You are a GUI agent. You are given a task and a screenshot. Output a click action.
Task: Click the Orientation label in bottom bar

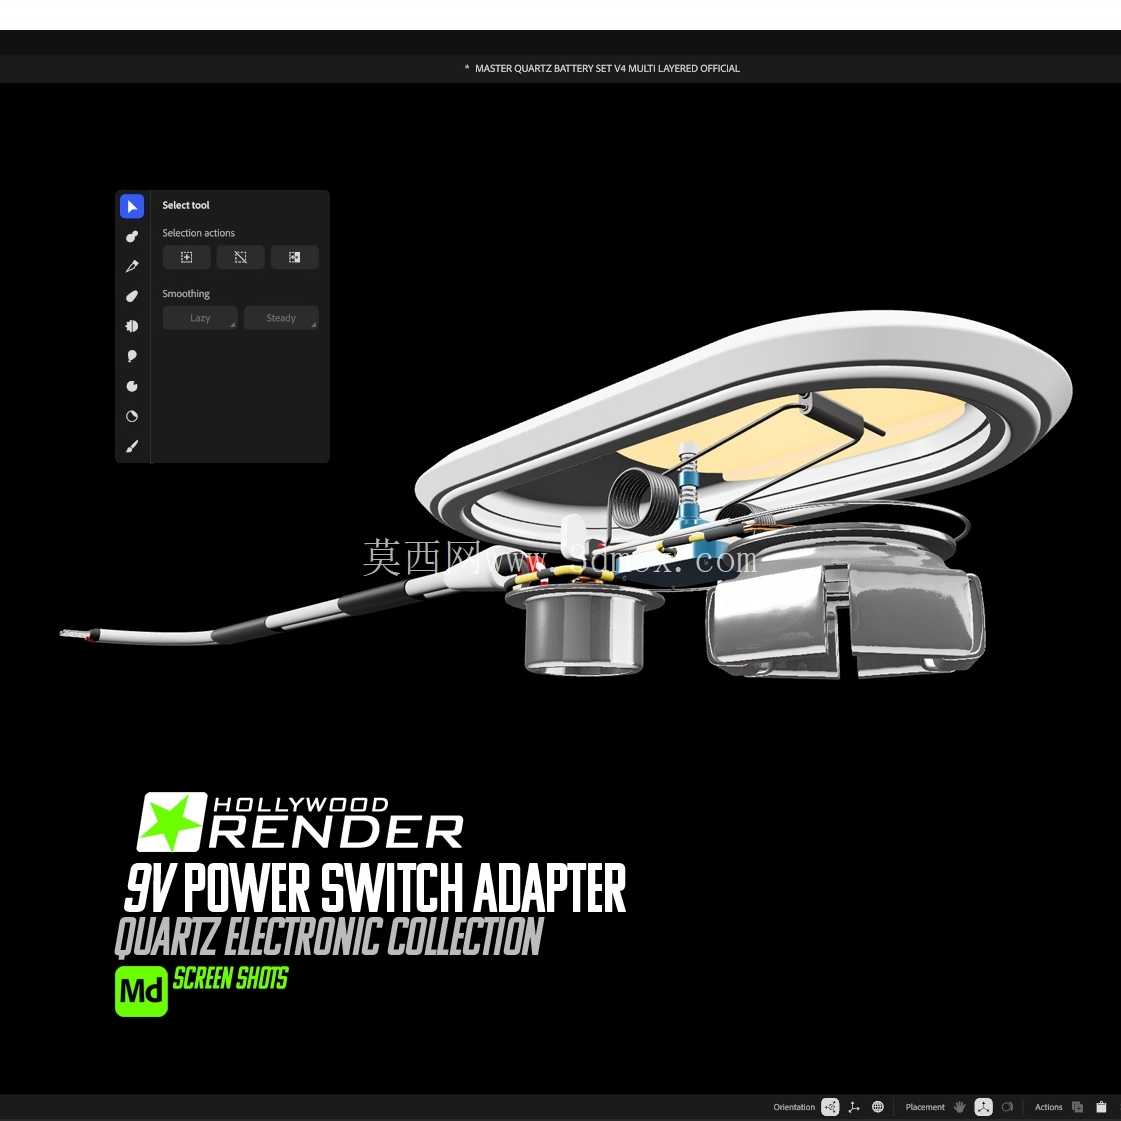(794, 1107)
